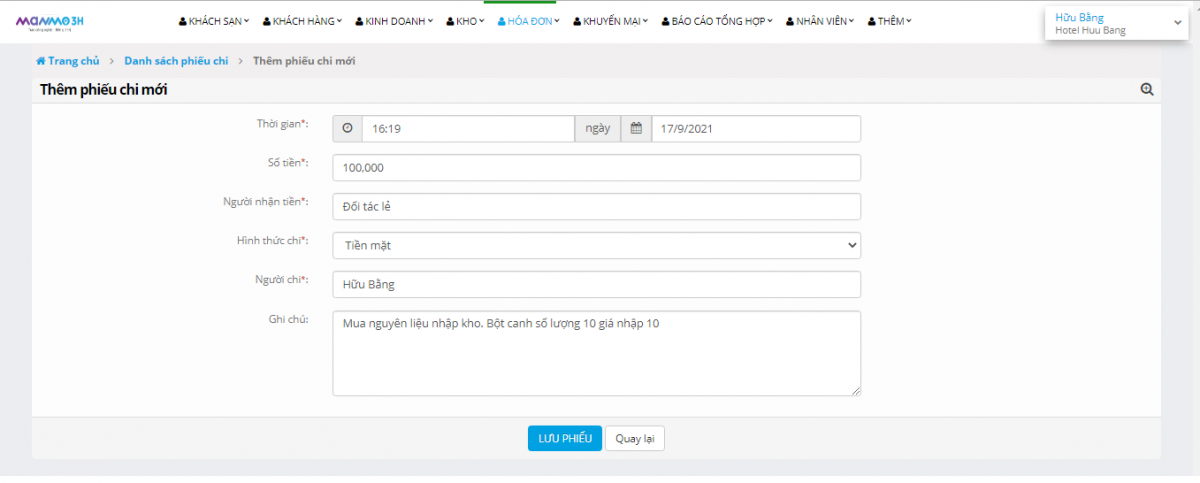
Task: Click into the Số tiền input field
Action: [596, 168]
